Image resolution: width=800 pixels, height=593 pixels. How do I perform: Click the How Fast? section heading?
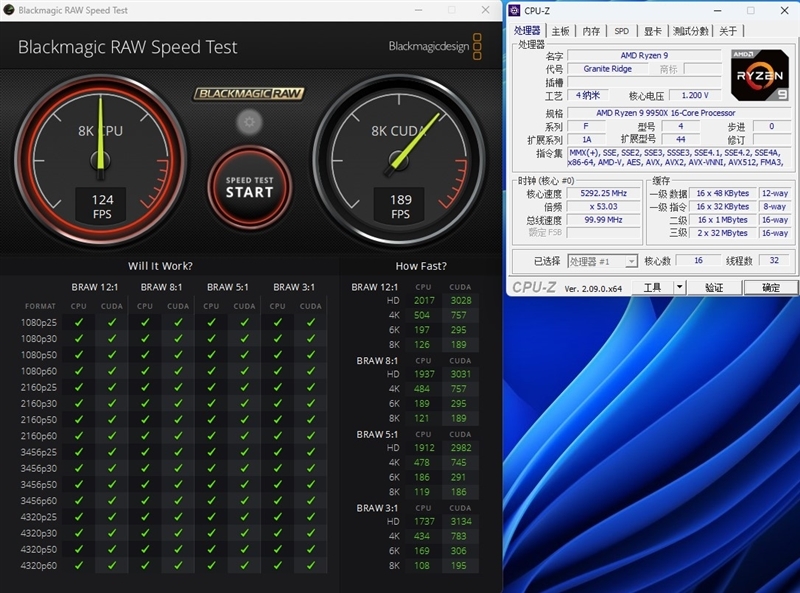point(421,266)
